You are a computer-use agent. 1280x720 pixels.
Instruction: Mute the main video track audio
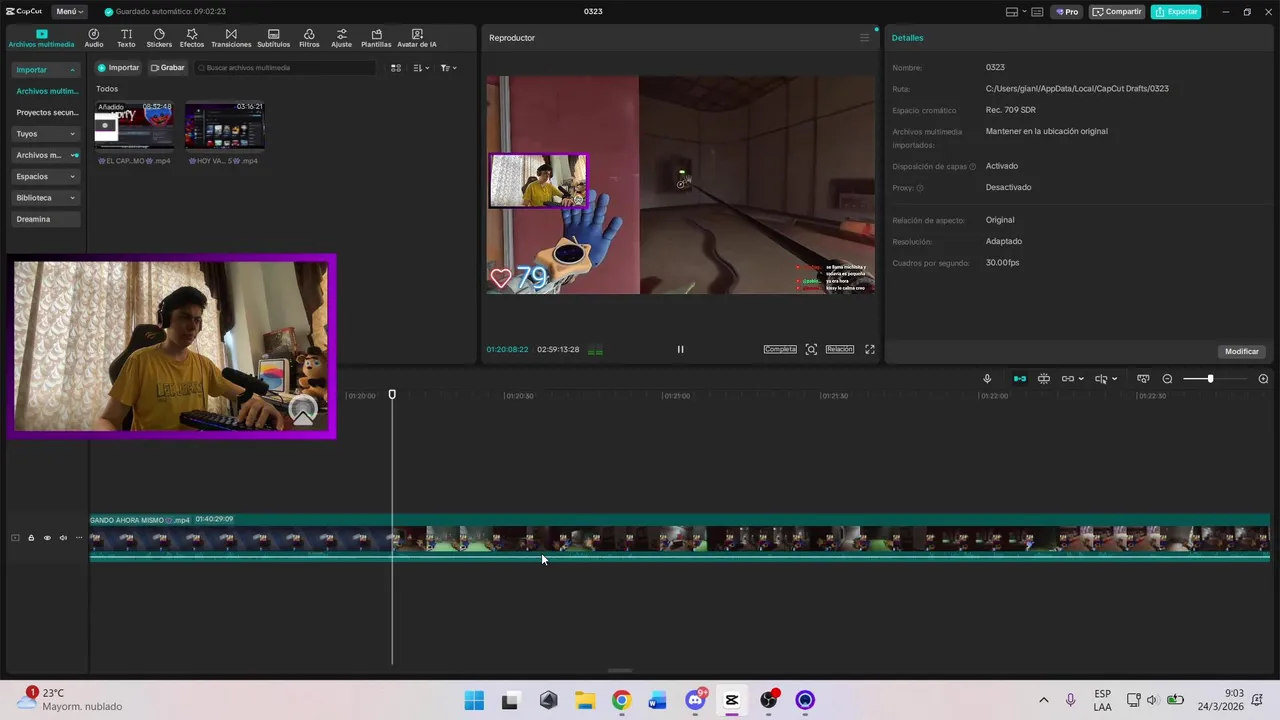point(63,538)
